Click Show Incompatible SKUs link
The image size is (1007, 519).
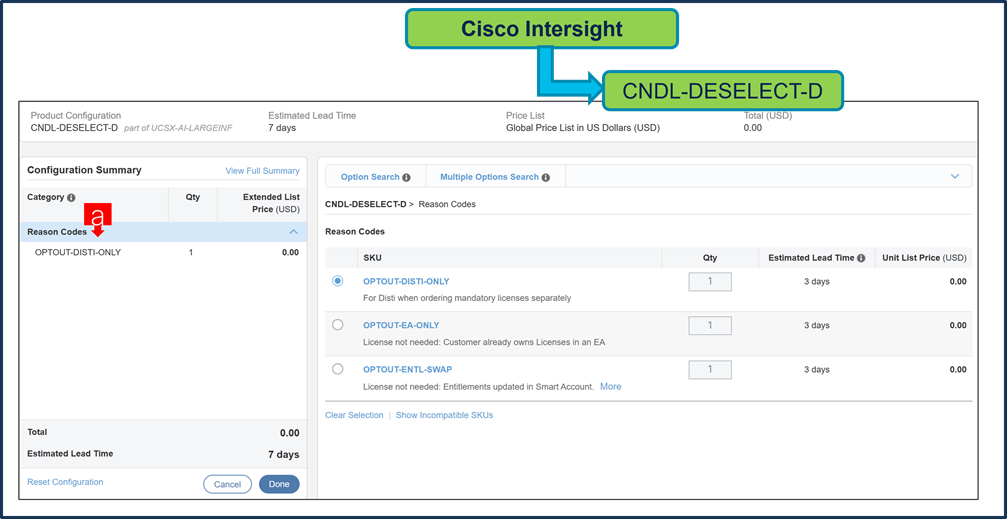click(444, 415)
